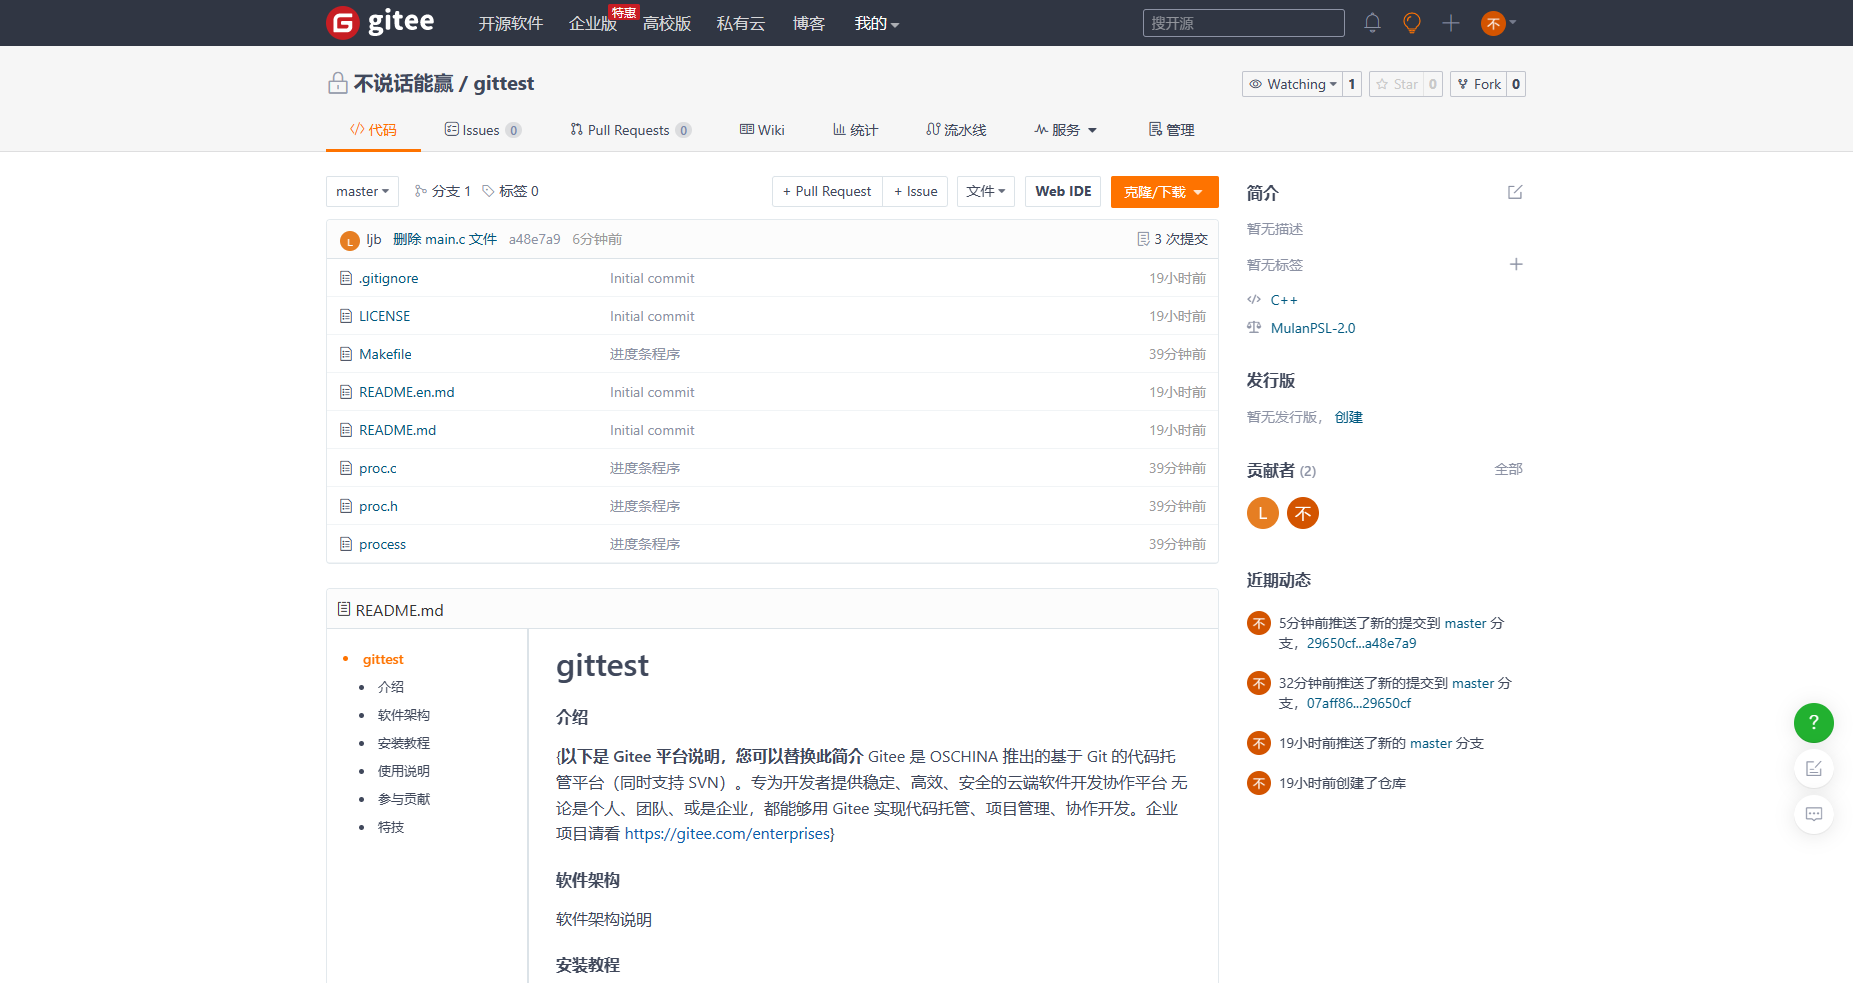Click 全部 to view all contributors
This screenshot has width=1853, height=983.
1508,469
